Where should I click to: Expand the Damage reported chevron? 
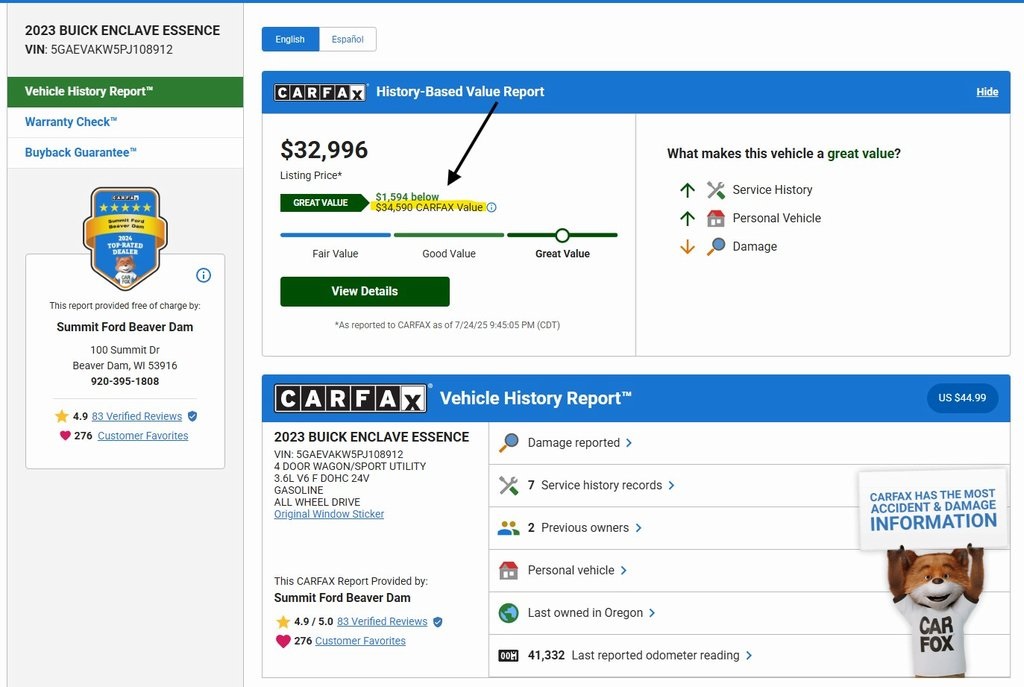[x=629, y=443]
